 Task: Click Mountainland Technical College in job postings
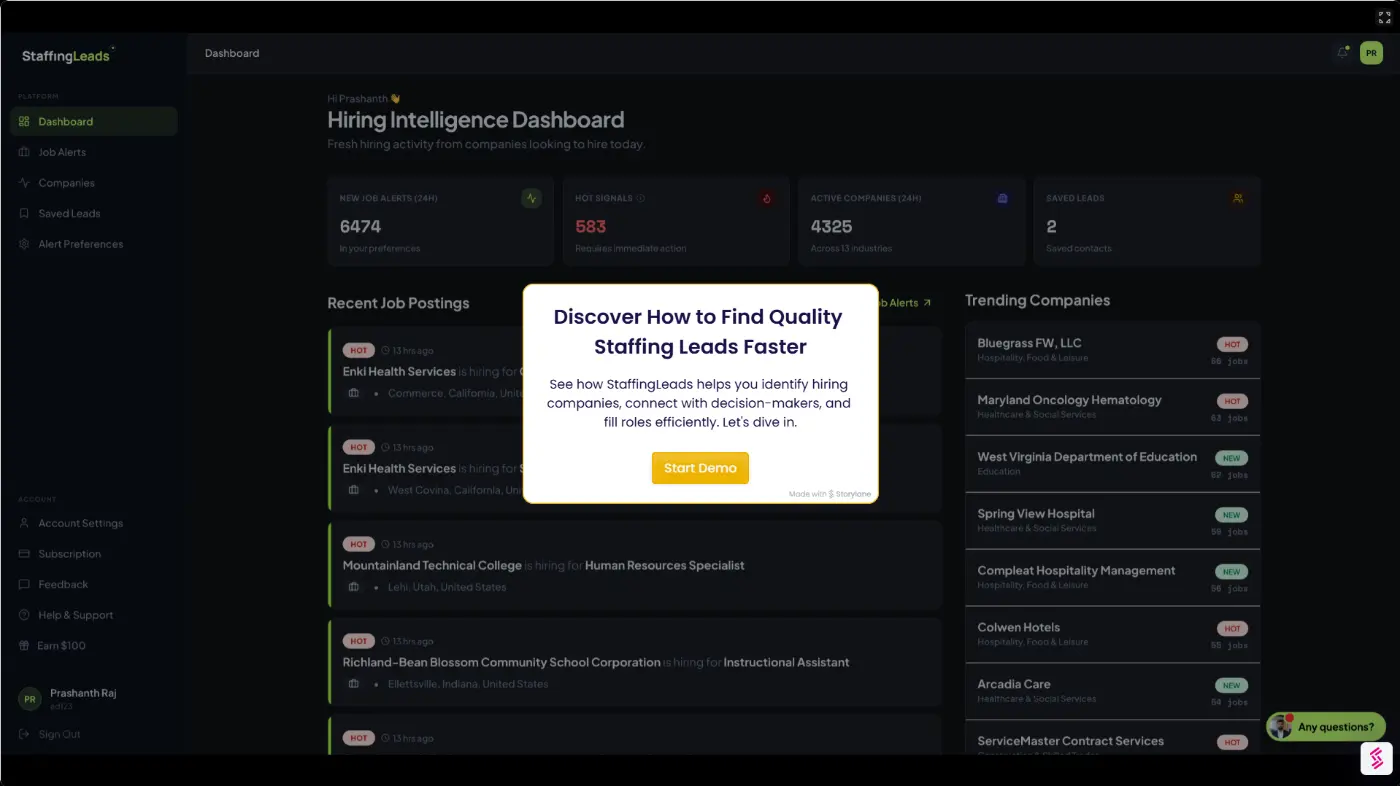[432, 566]
